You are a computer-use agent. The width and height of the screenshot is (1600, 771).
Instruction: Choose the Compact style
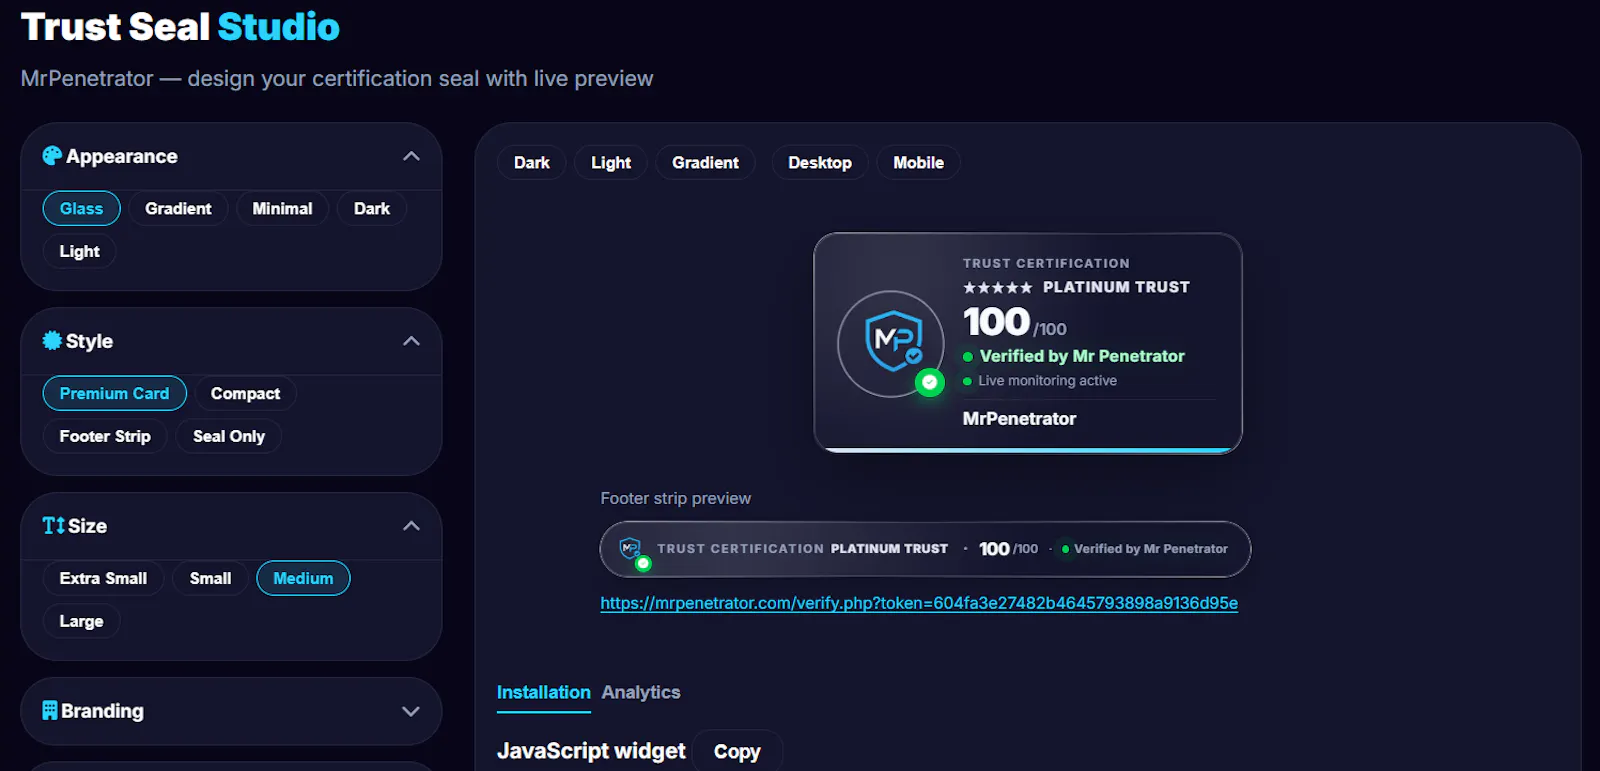click(x=245, y=394)
